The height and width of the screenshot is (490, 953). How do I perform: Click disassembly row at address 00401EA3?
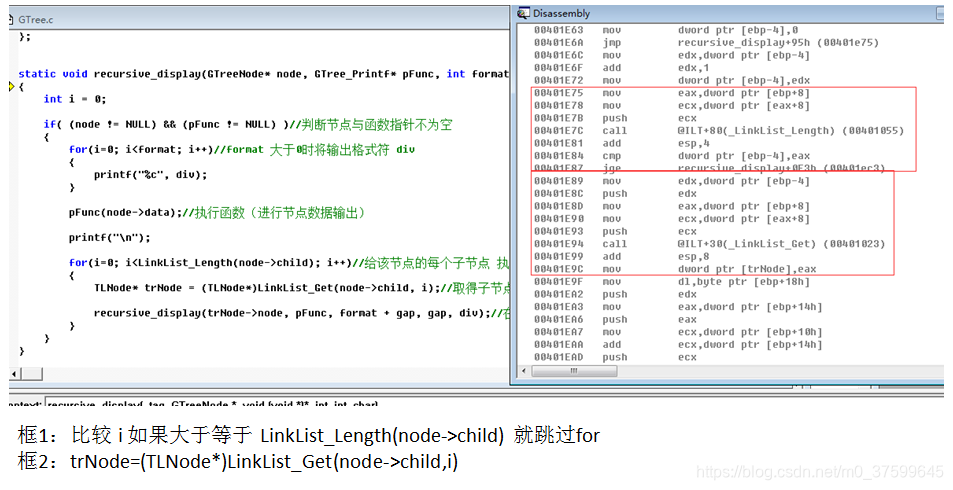pyautogui.click(x=678, y=307)
